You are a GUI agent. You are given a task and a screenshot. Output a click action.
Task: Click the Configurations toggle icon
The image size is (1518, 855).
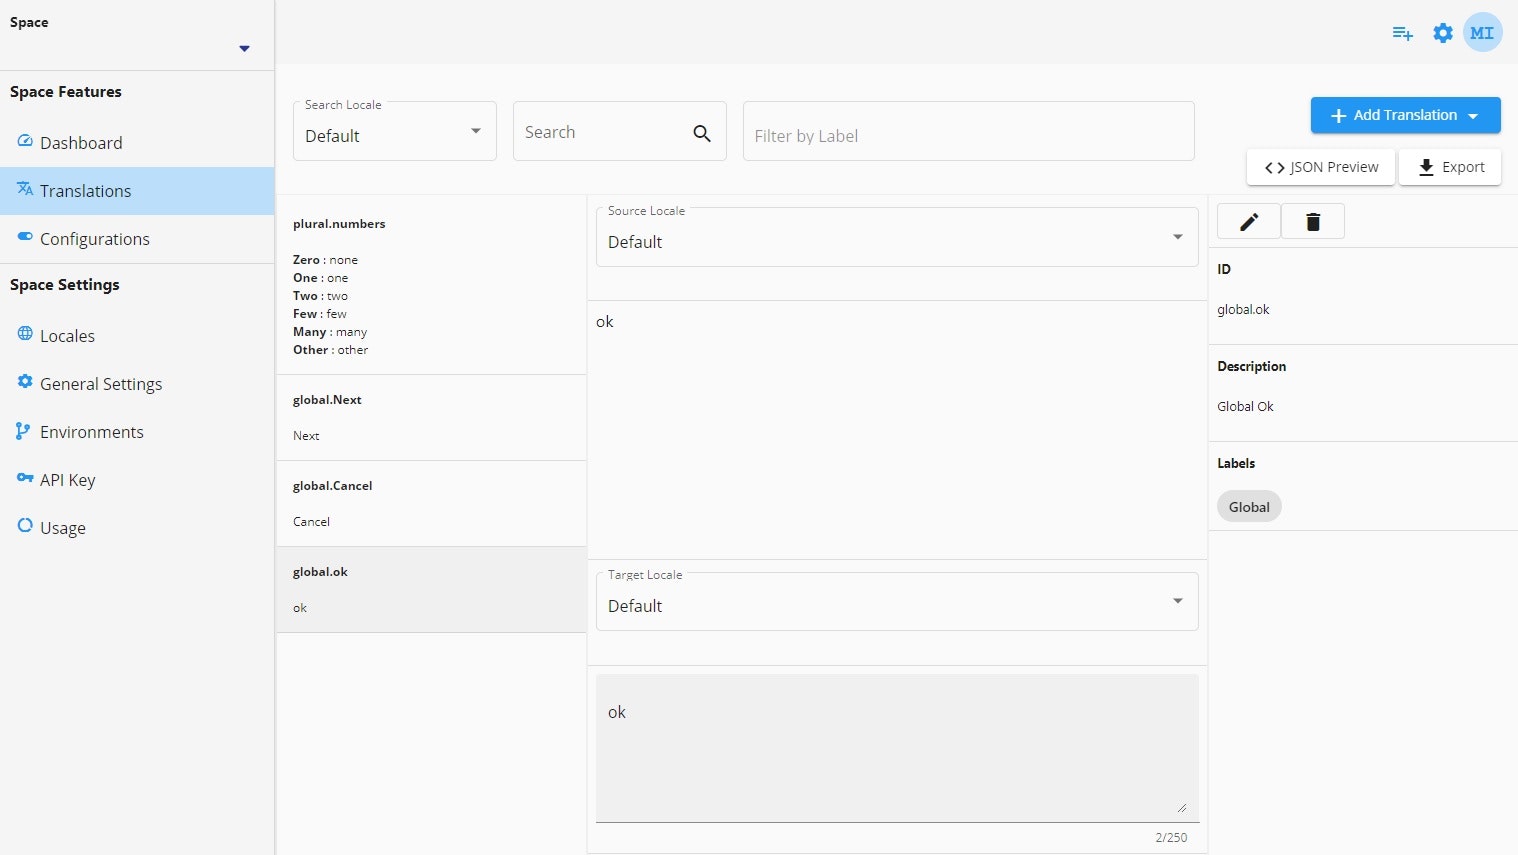pos(25,237)
